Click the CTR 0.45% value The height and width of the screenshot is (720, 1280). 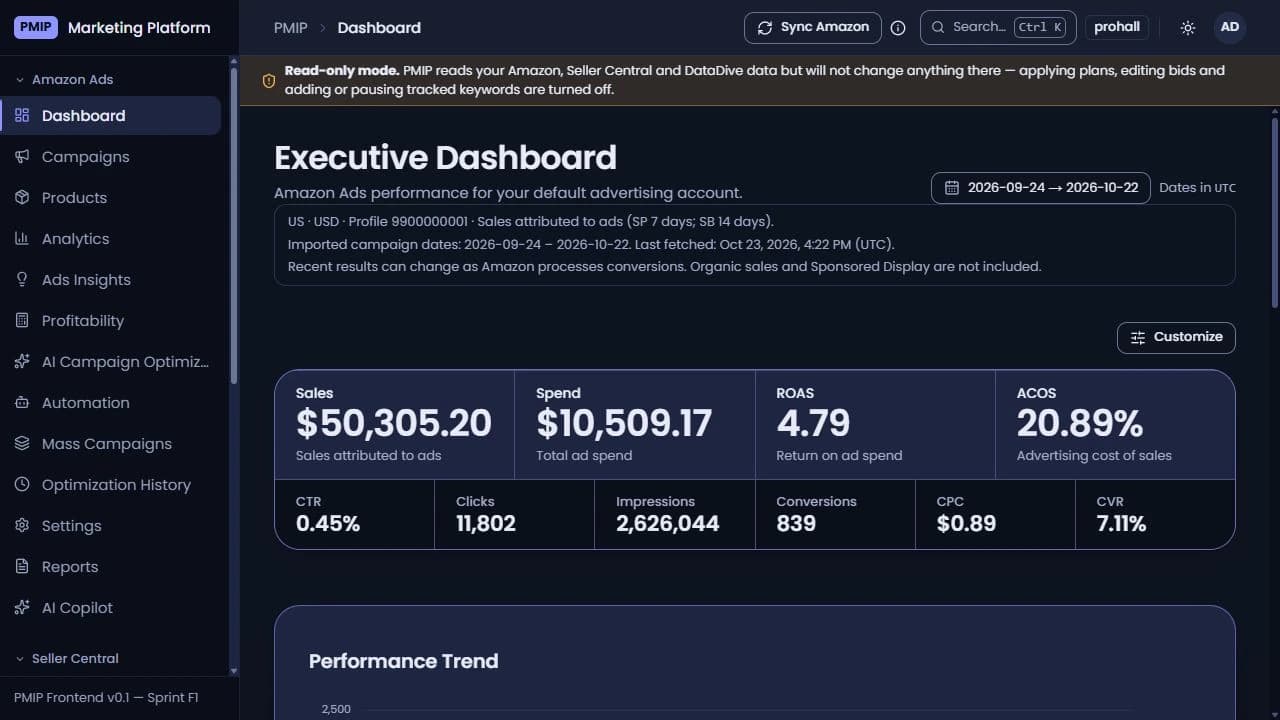click(x=328, y=524)
